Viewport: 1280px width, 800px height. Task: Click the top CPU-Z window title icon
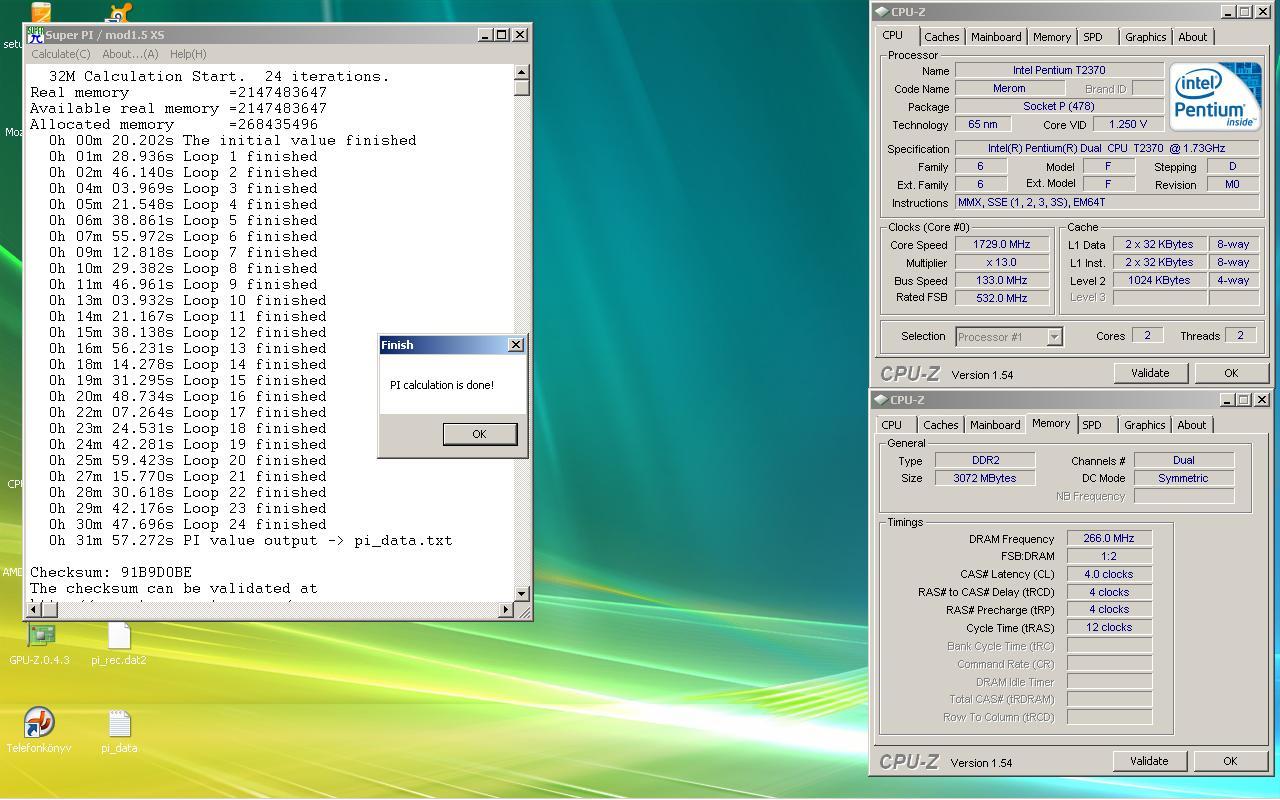(881, 12)
